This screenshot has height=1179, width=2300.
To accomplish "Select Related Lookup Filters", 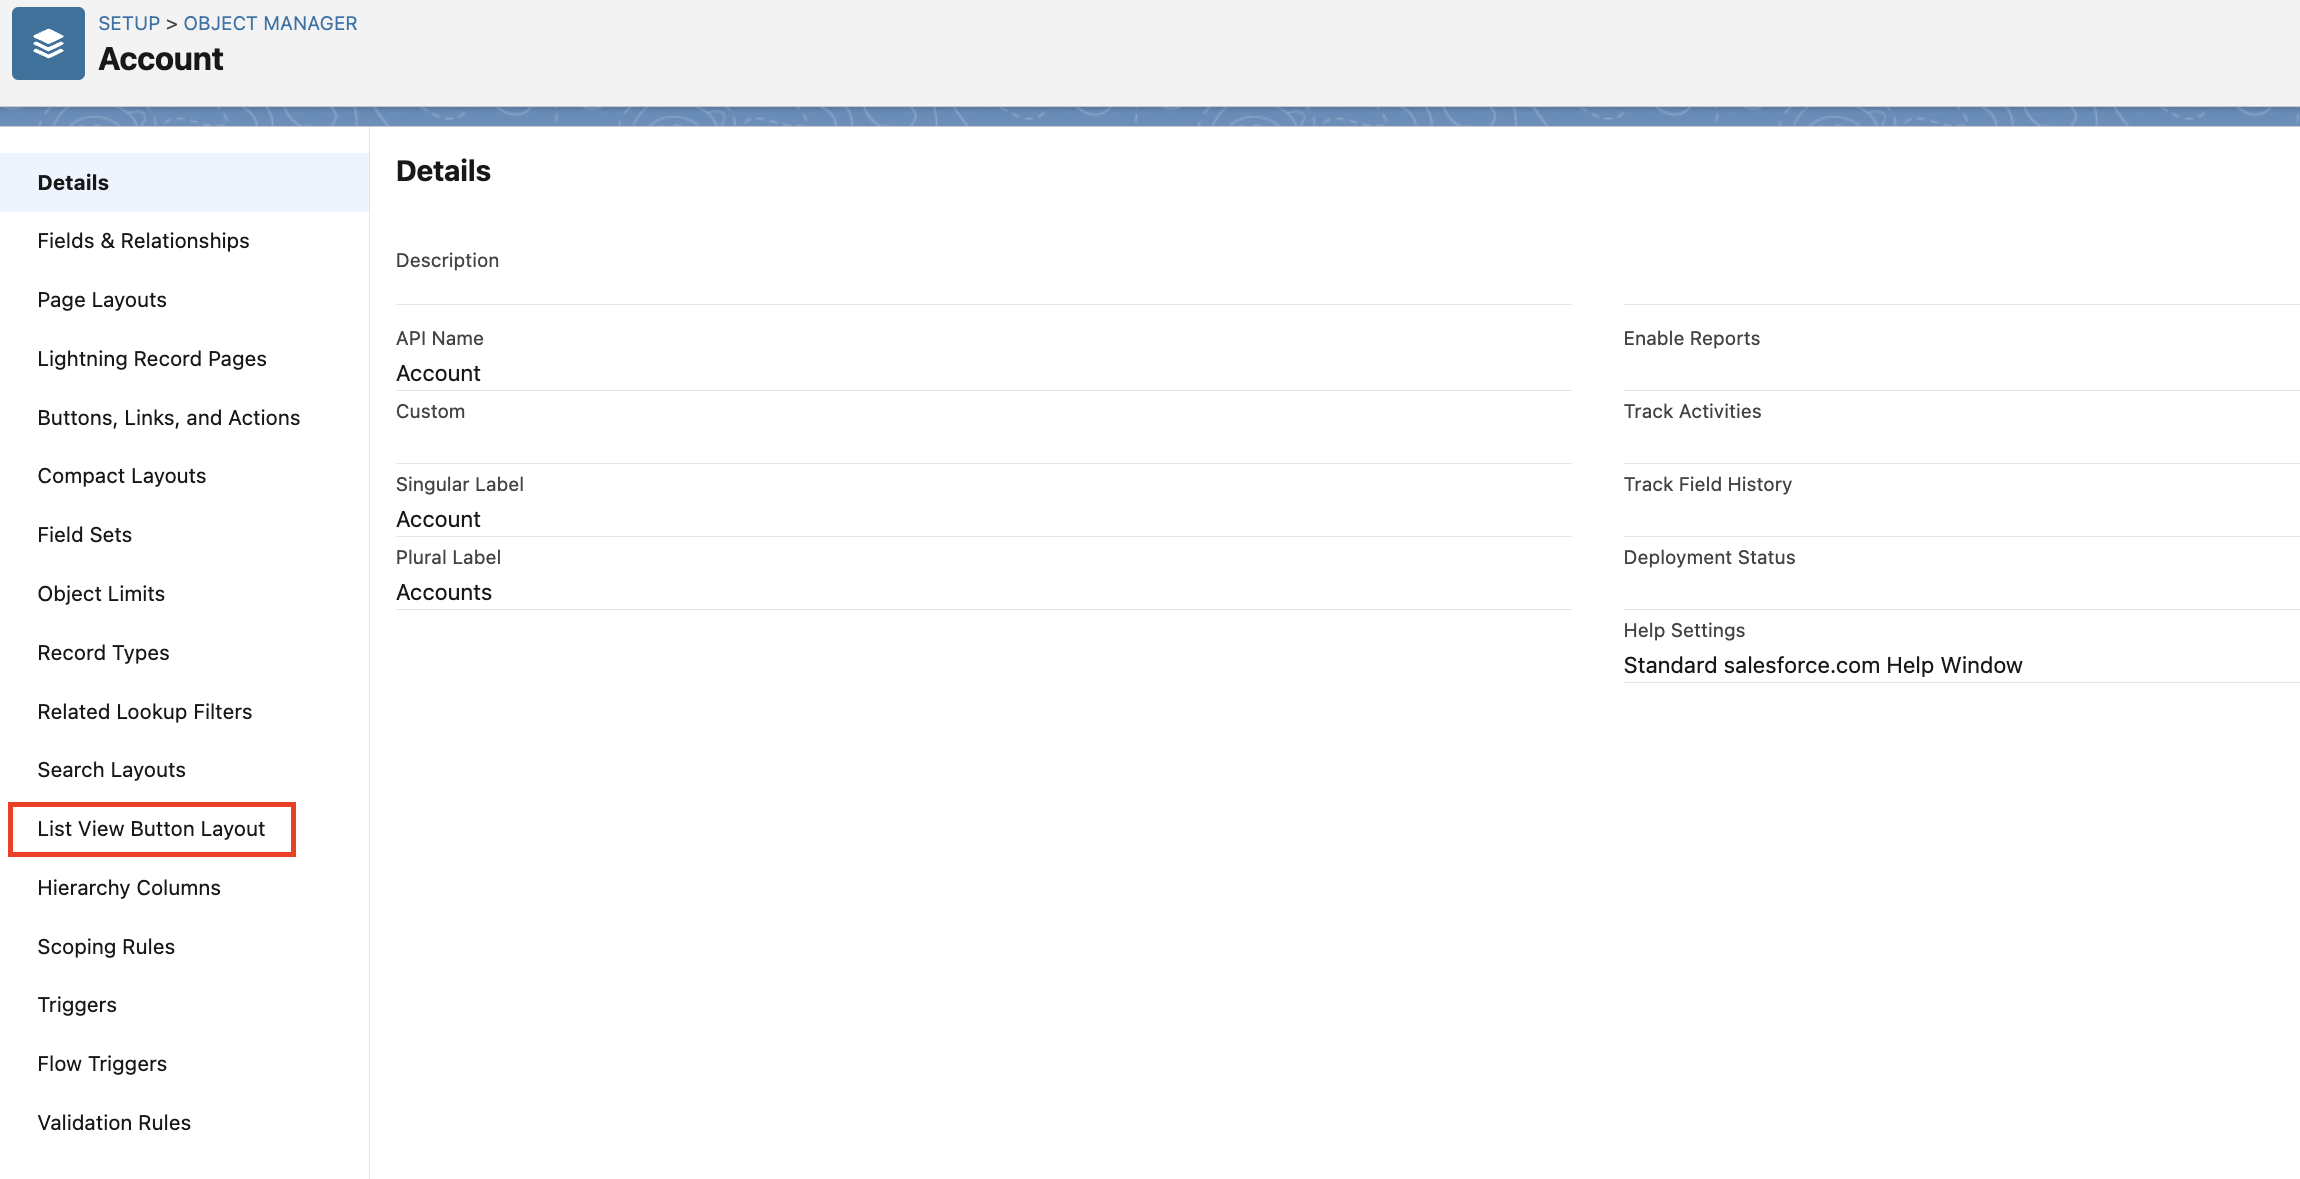I will [144, 712].
